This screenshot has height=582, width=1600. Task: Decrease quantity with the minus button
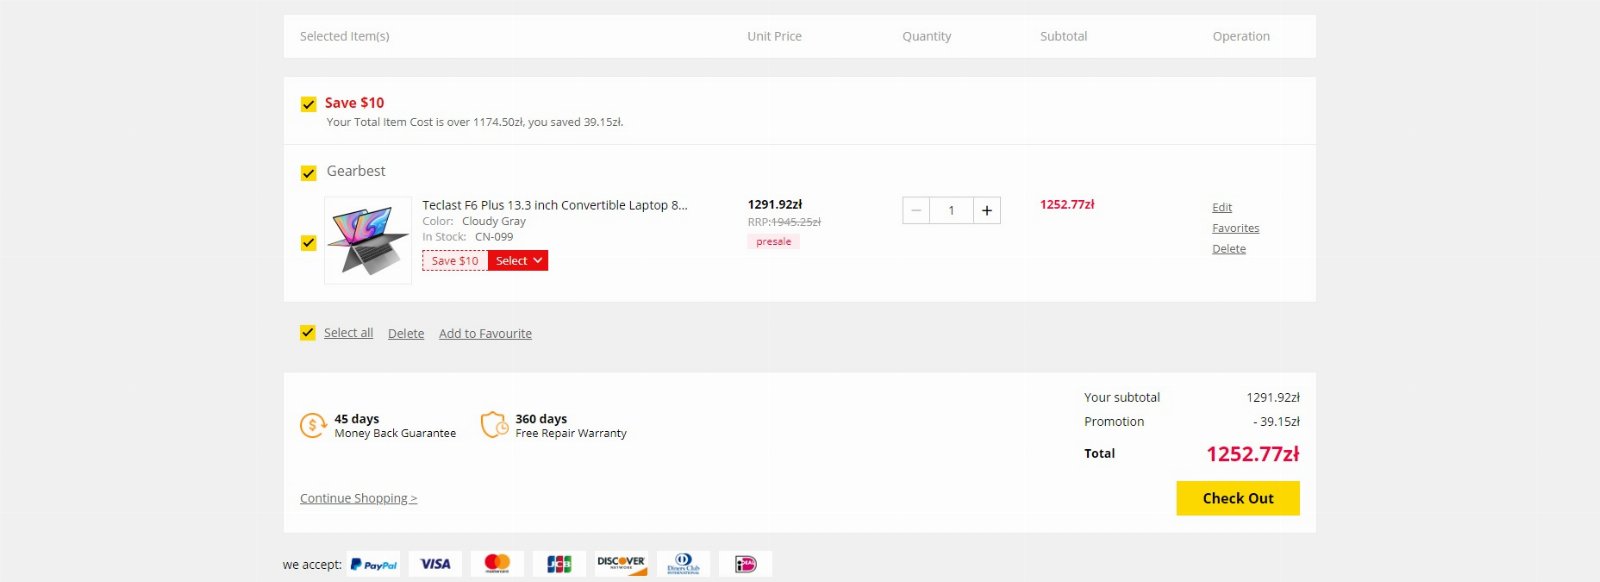(x=916, y=210)
